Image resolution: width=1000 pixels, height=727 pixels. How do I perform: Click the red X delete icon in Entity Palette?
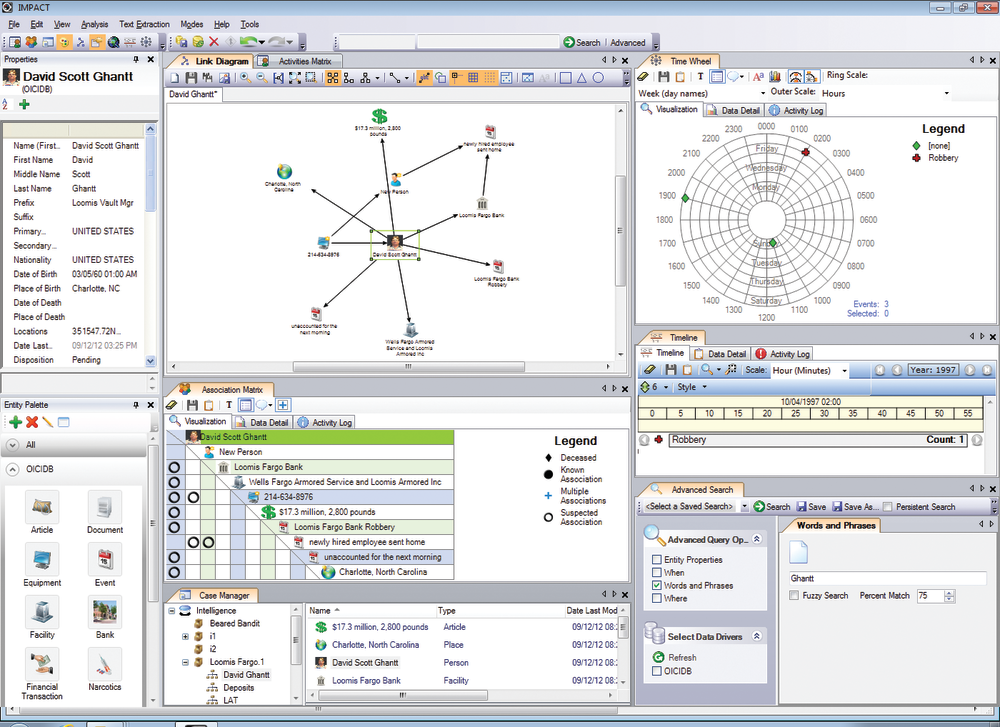click(x=32, y=423)
